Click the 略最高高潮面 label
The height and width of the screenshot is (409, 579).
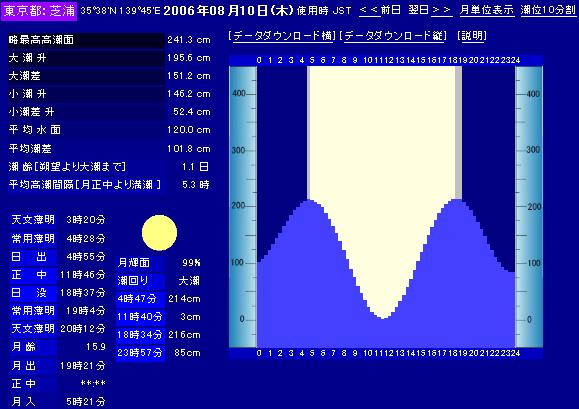click(41, 40)
